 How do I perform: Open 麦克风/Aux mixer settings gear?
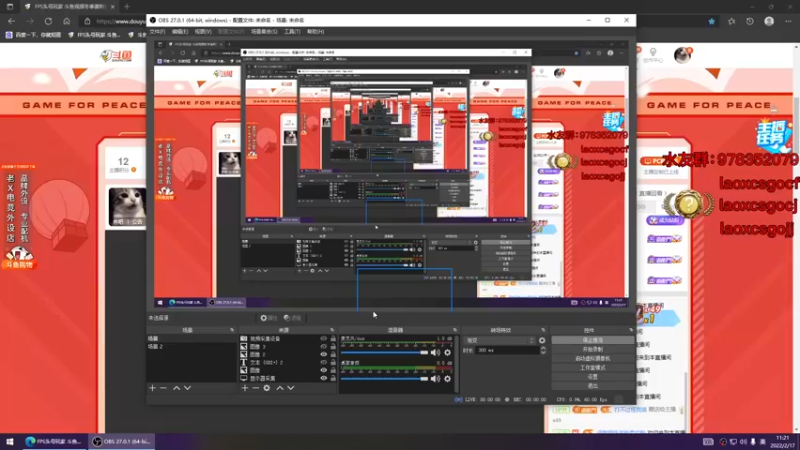click(x=447, y=353)
